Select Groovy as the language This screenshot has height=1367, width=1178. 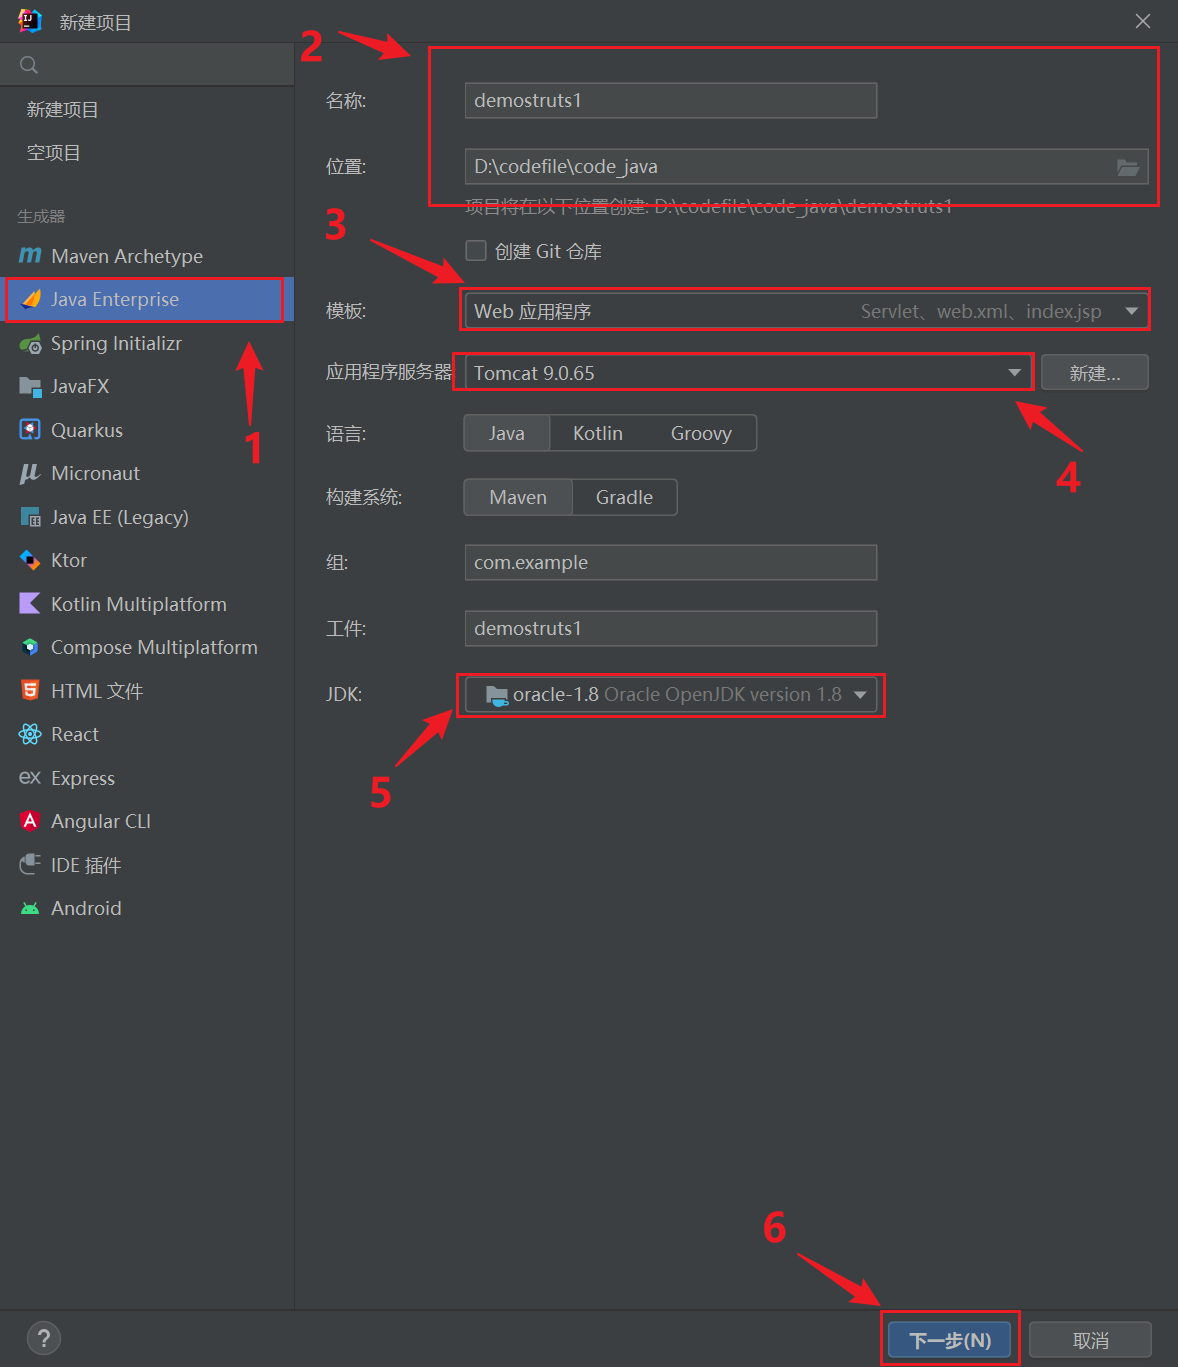701,433
